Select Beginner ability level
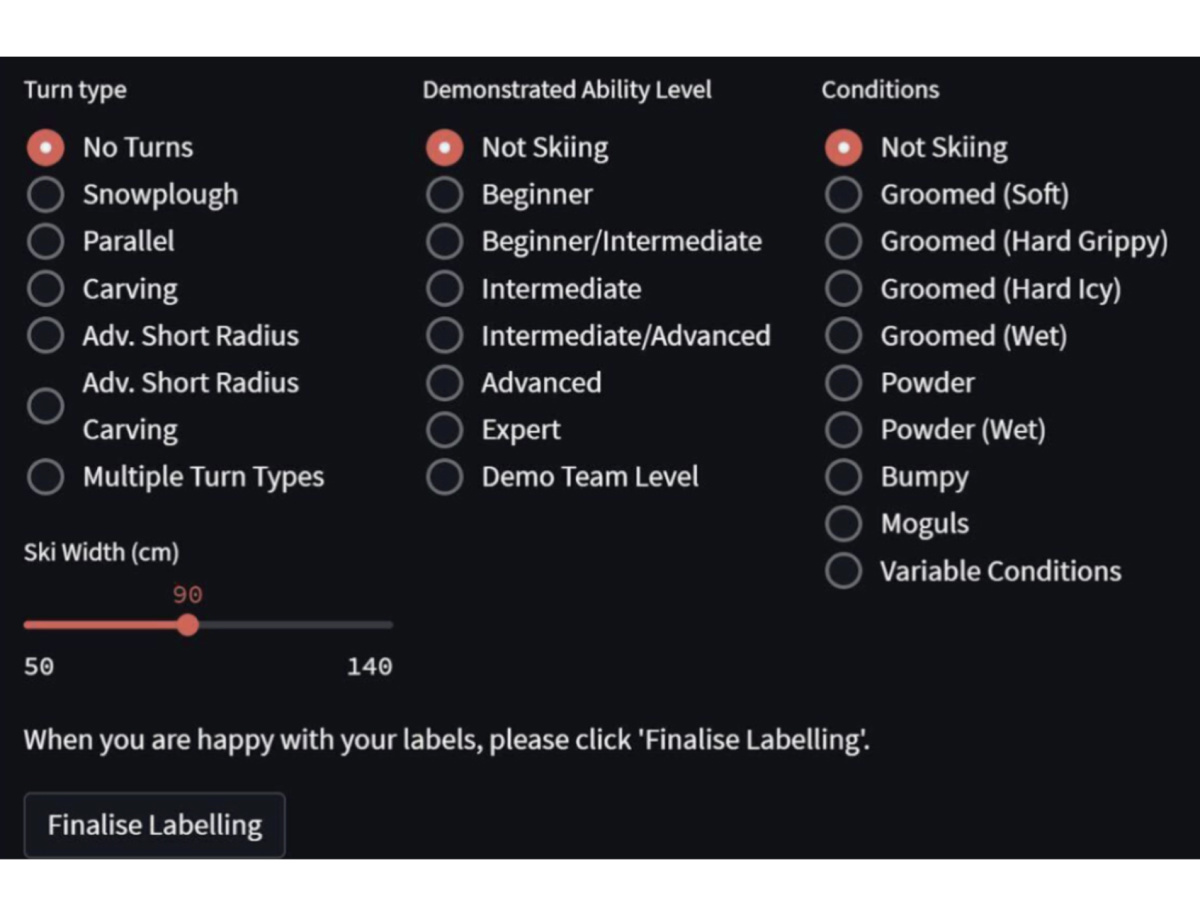Viewport: 1200px width, 917px height. coord(444,195)
